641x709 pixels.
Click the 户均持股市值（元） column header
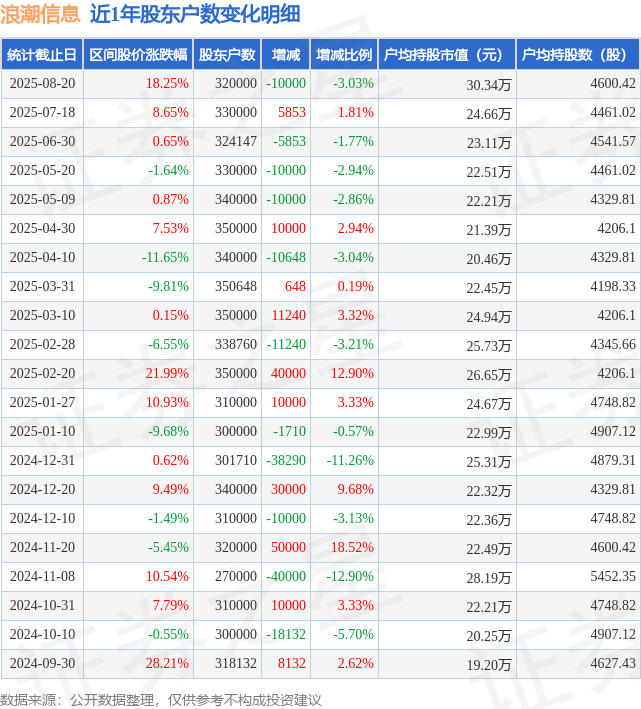(x=447, y=55)
